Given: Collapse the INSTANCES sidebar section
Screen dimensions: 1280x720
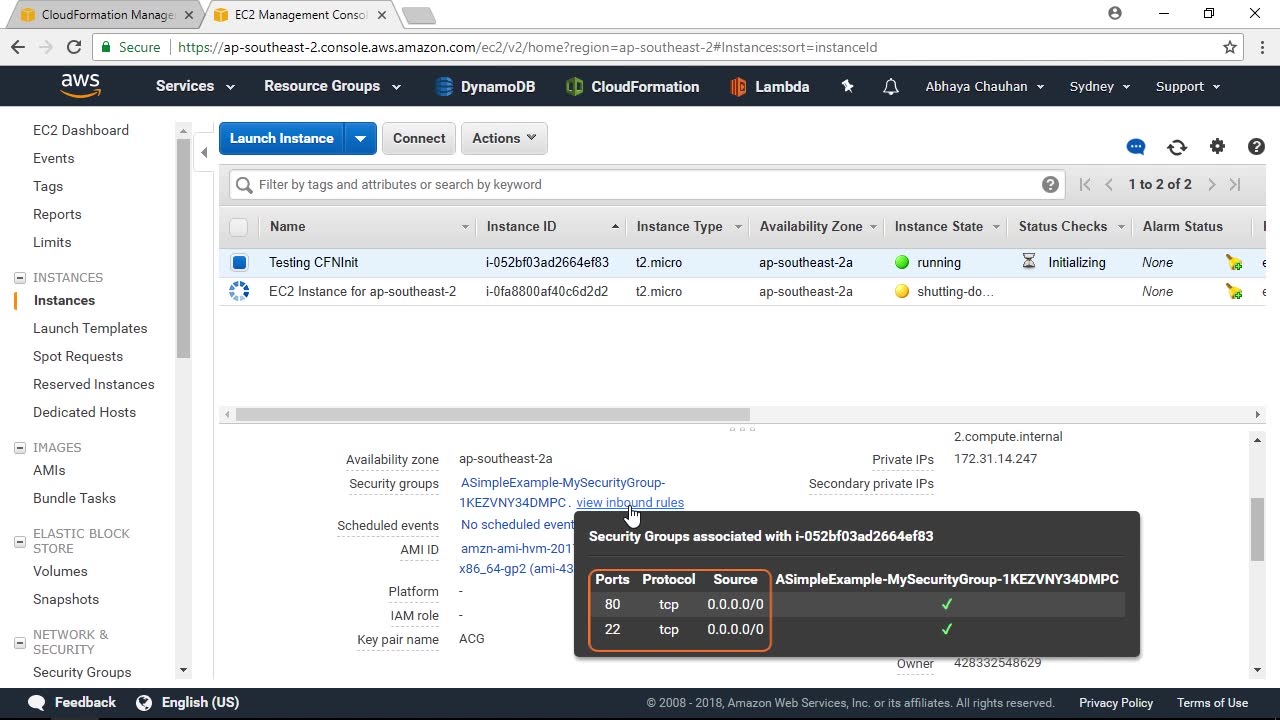Looking at the screenshot, I should point(19,278).
